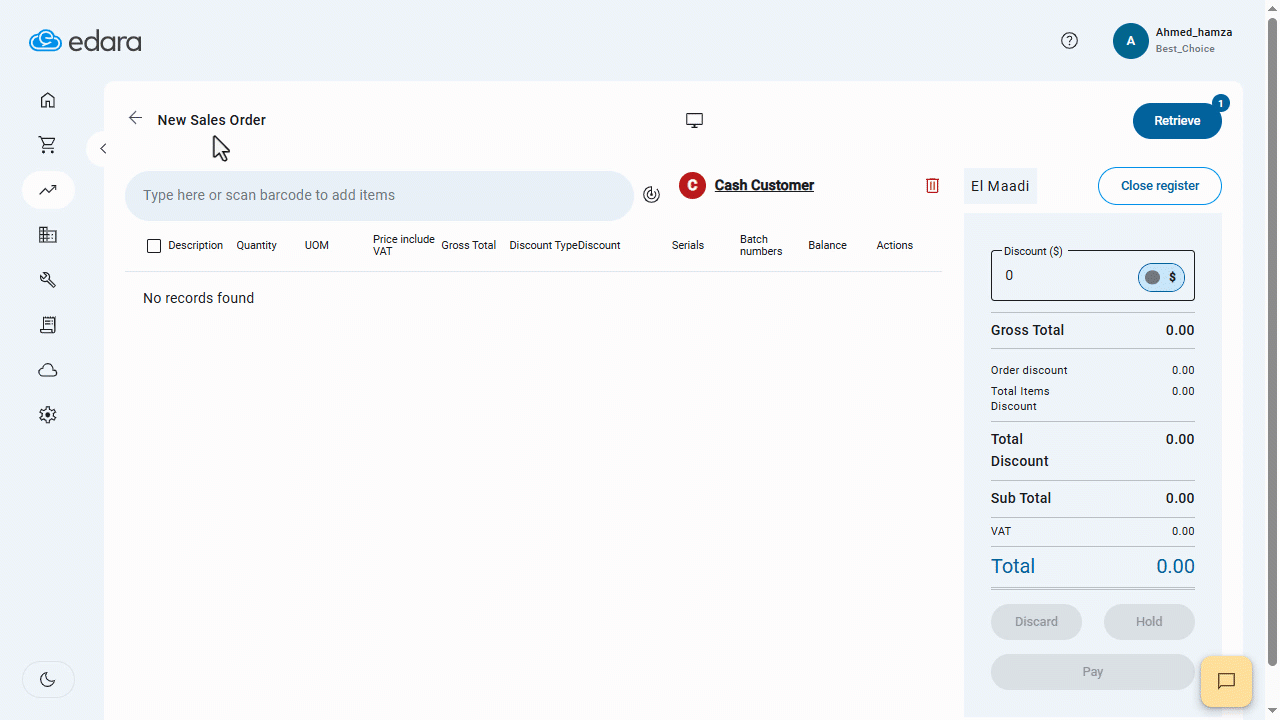Open the user avatar A
The width and height of the screenshot is (1280, 720).
tap(1130, 41)
